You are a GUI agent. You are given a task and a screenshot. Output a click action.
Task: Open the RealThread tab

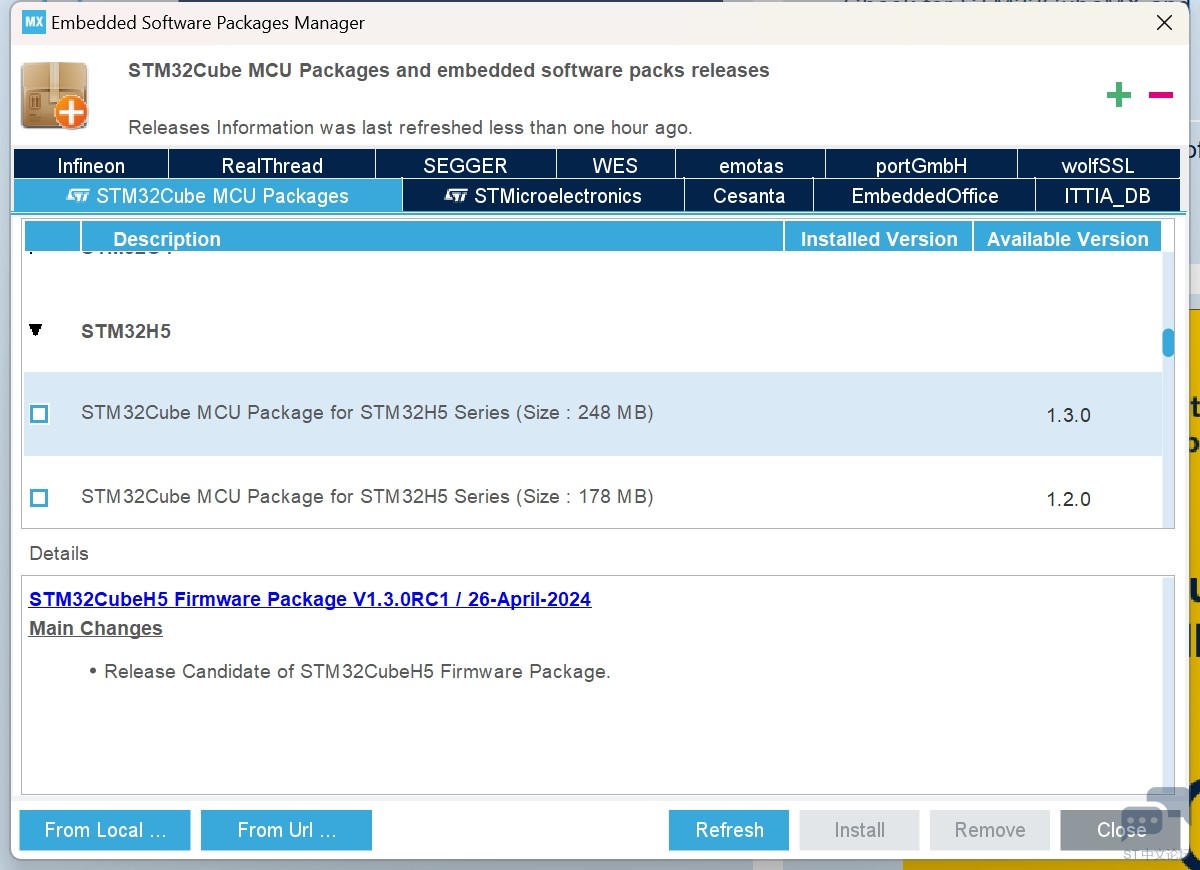(x=272, y=165)
